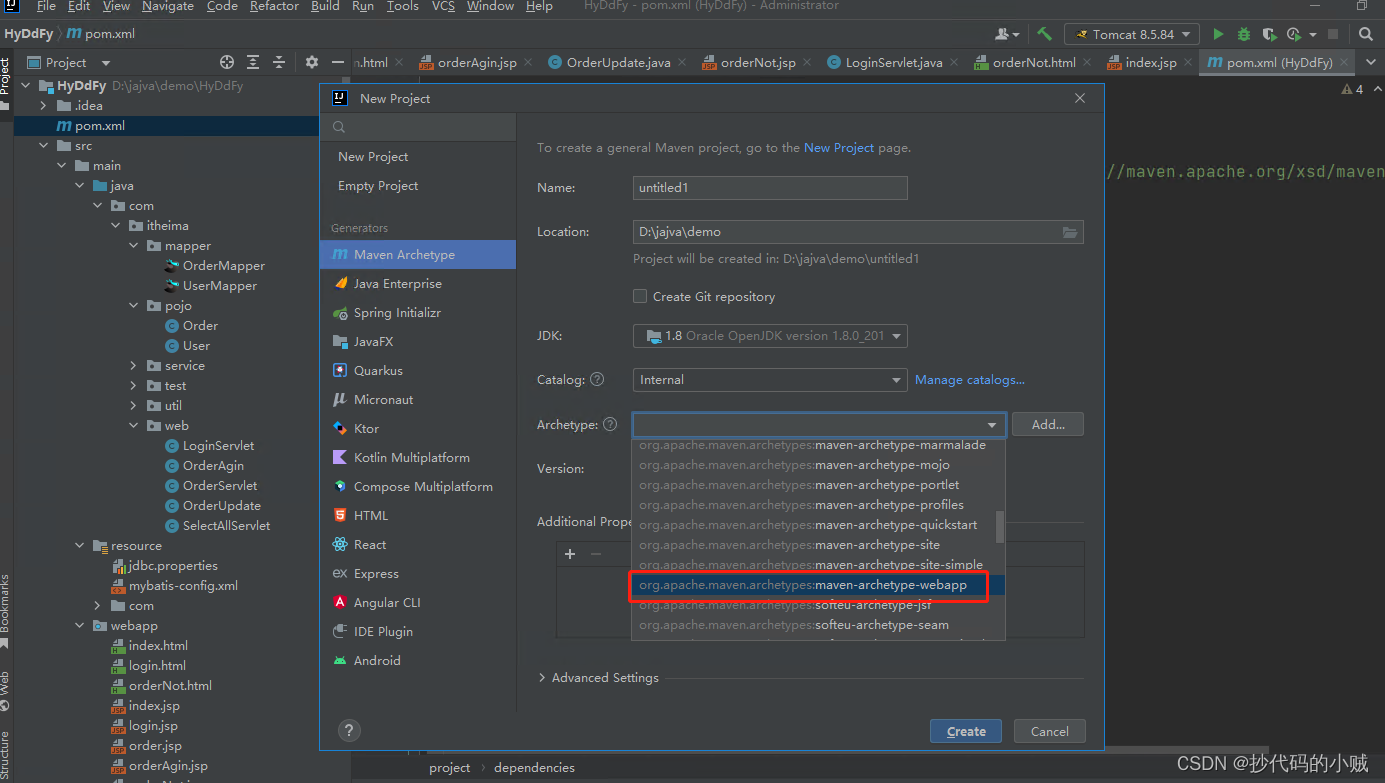This screenshot has height=783, width=1385.
Task: Open Search Everywhere magnifier icon
Action: pyautogui.click(x=1367, y=34)
